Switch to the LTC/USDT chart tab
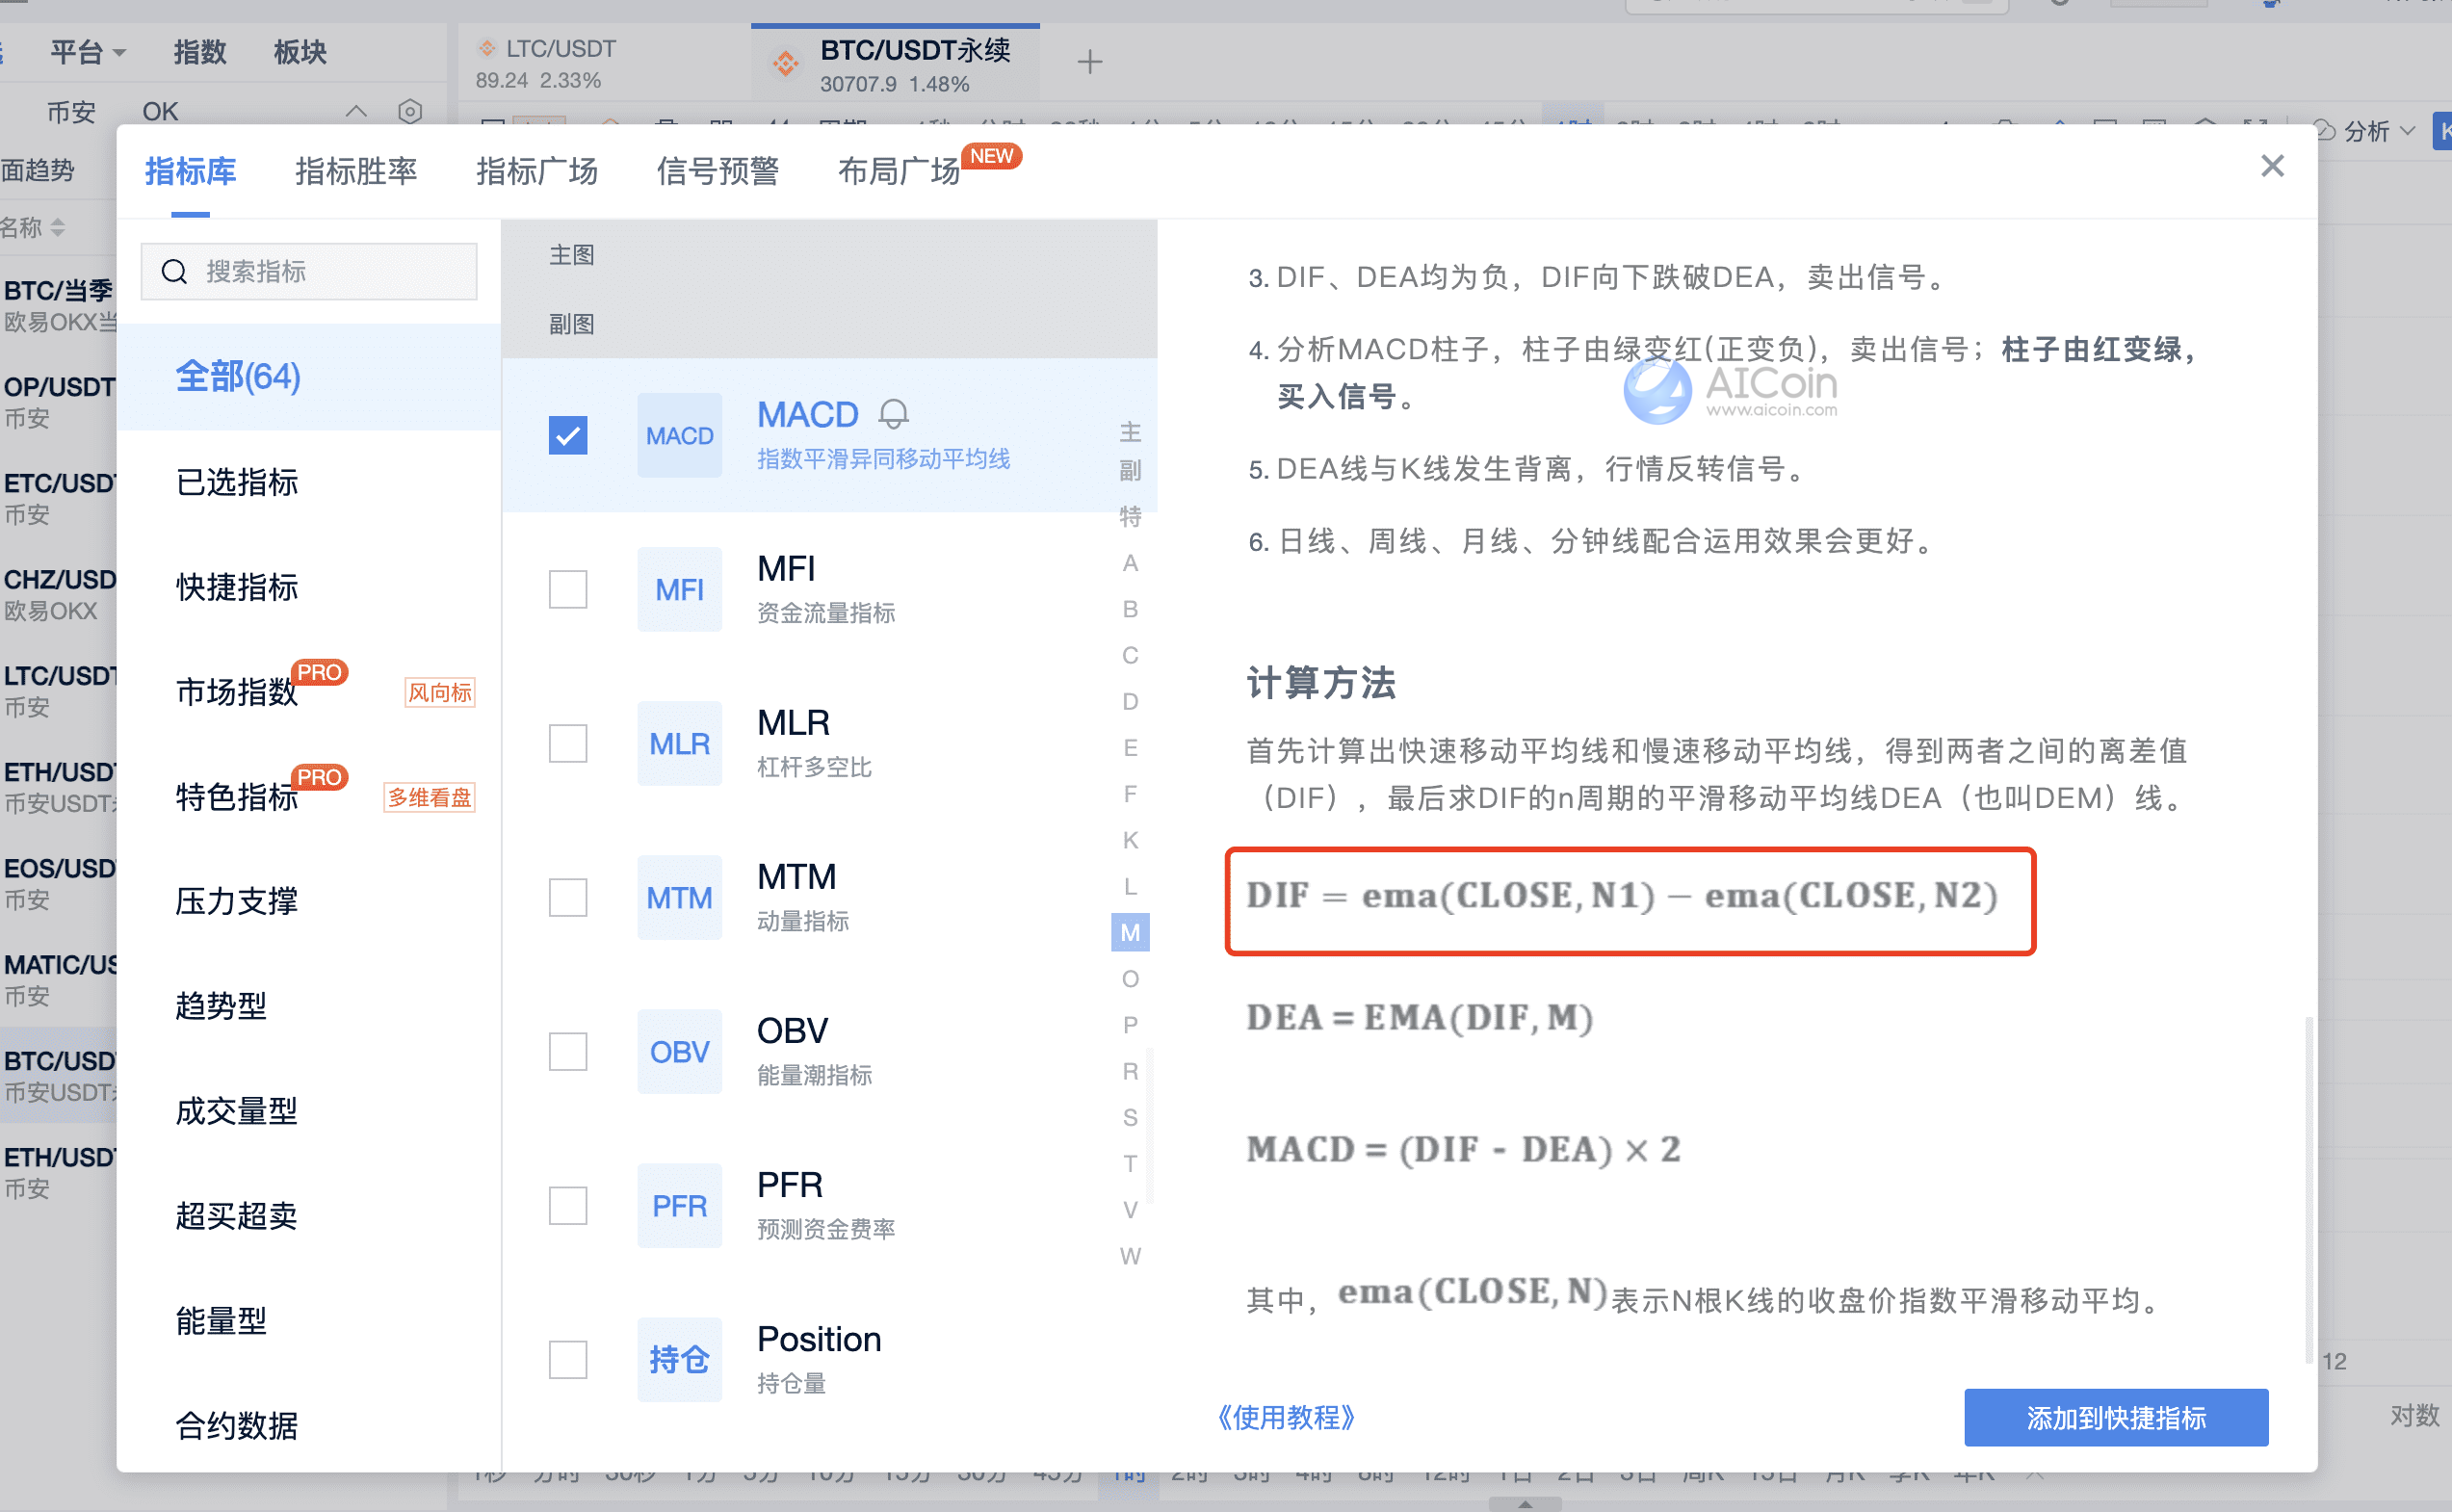 click(604, 63)
